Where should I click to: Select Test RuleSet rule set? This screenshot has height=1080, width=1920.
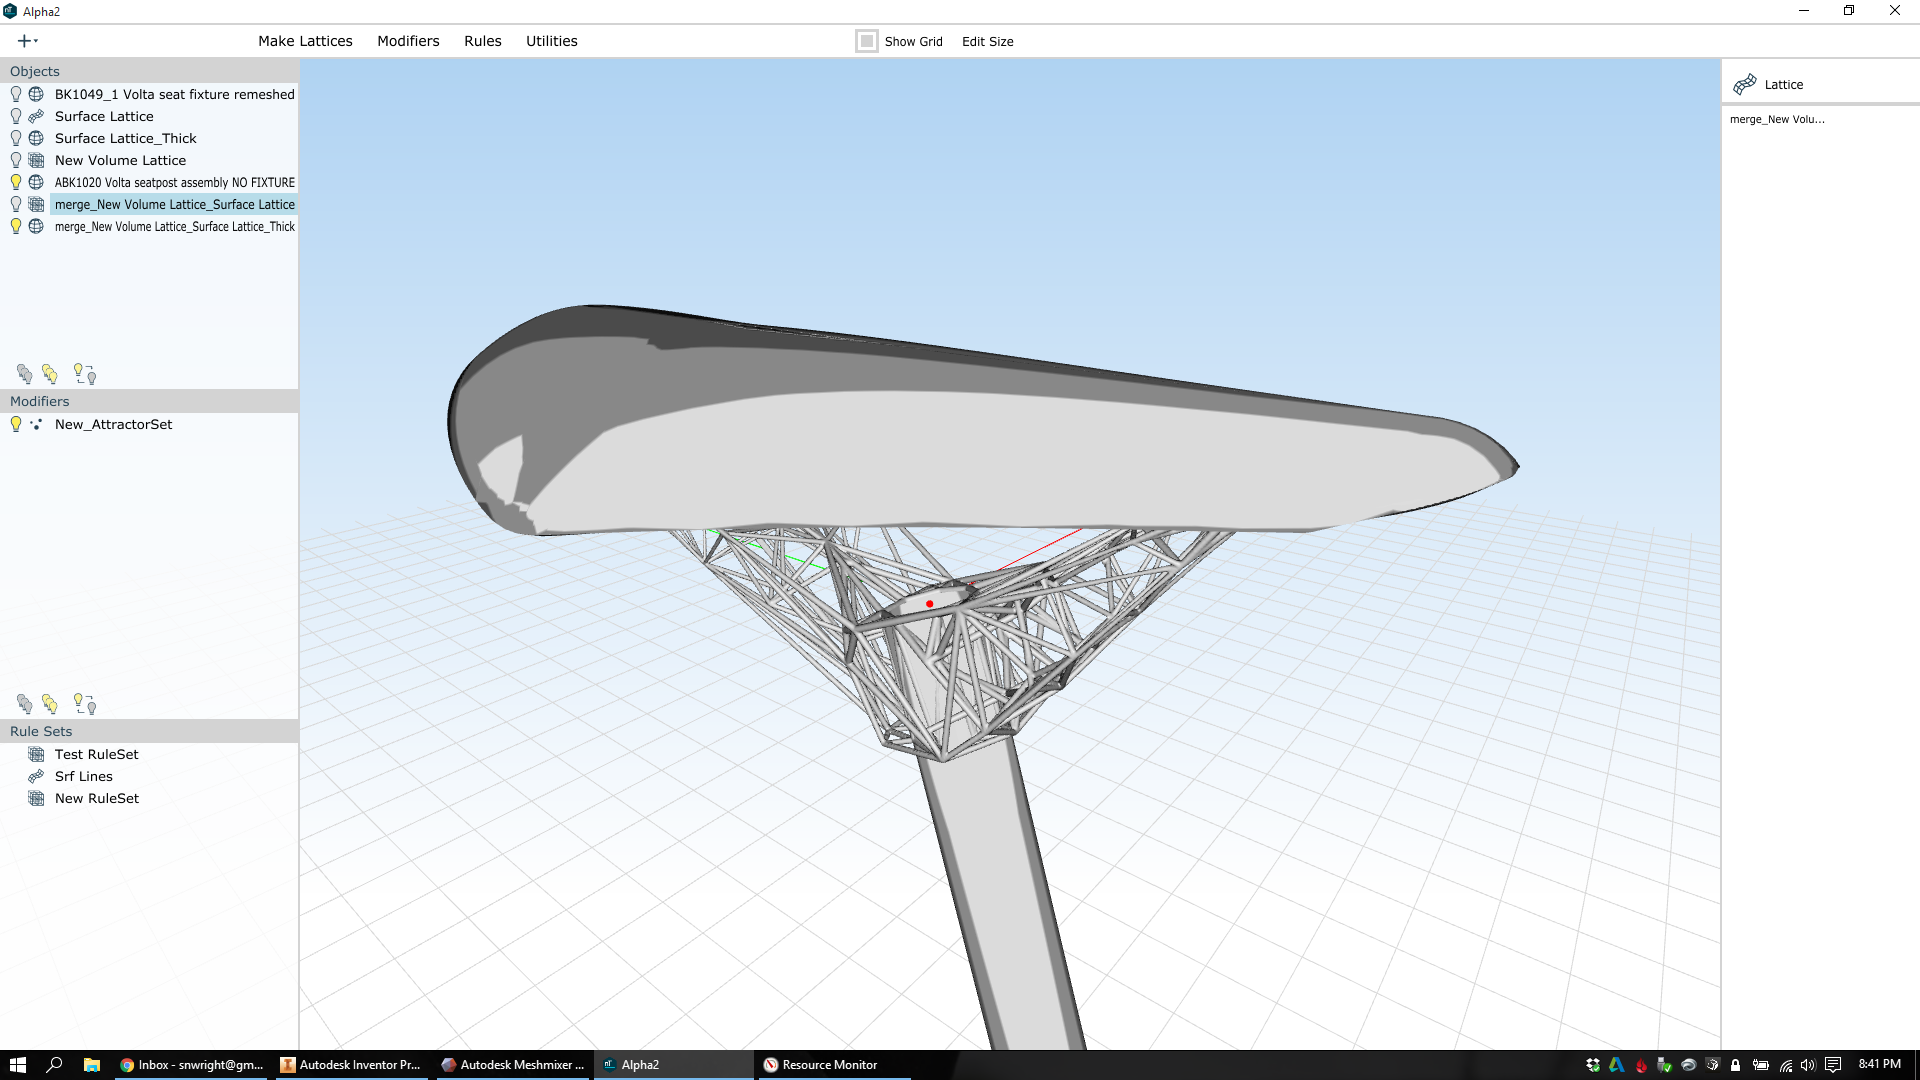[97, 754]
